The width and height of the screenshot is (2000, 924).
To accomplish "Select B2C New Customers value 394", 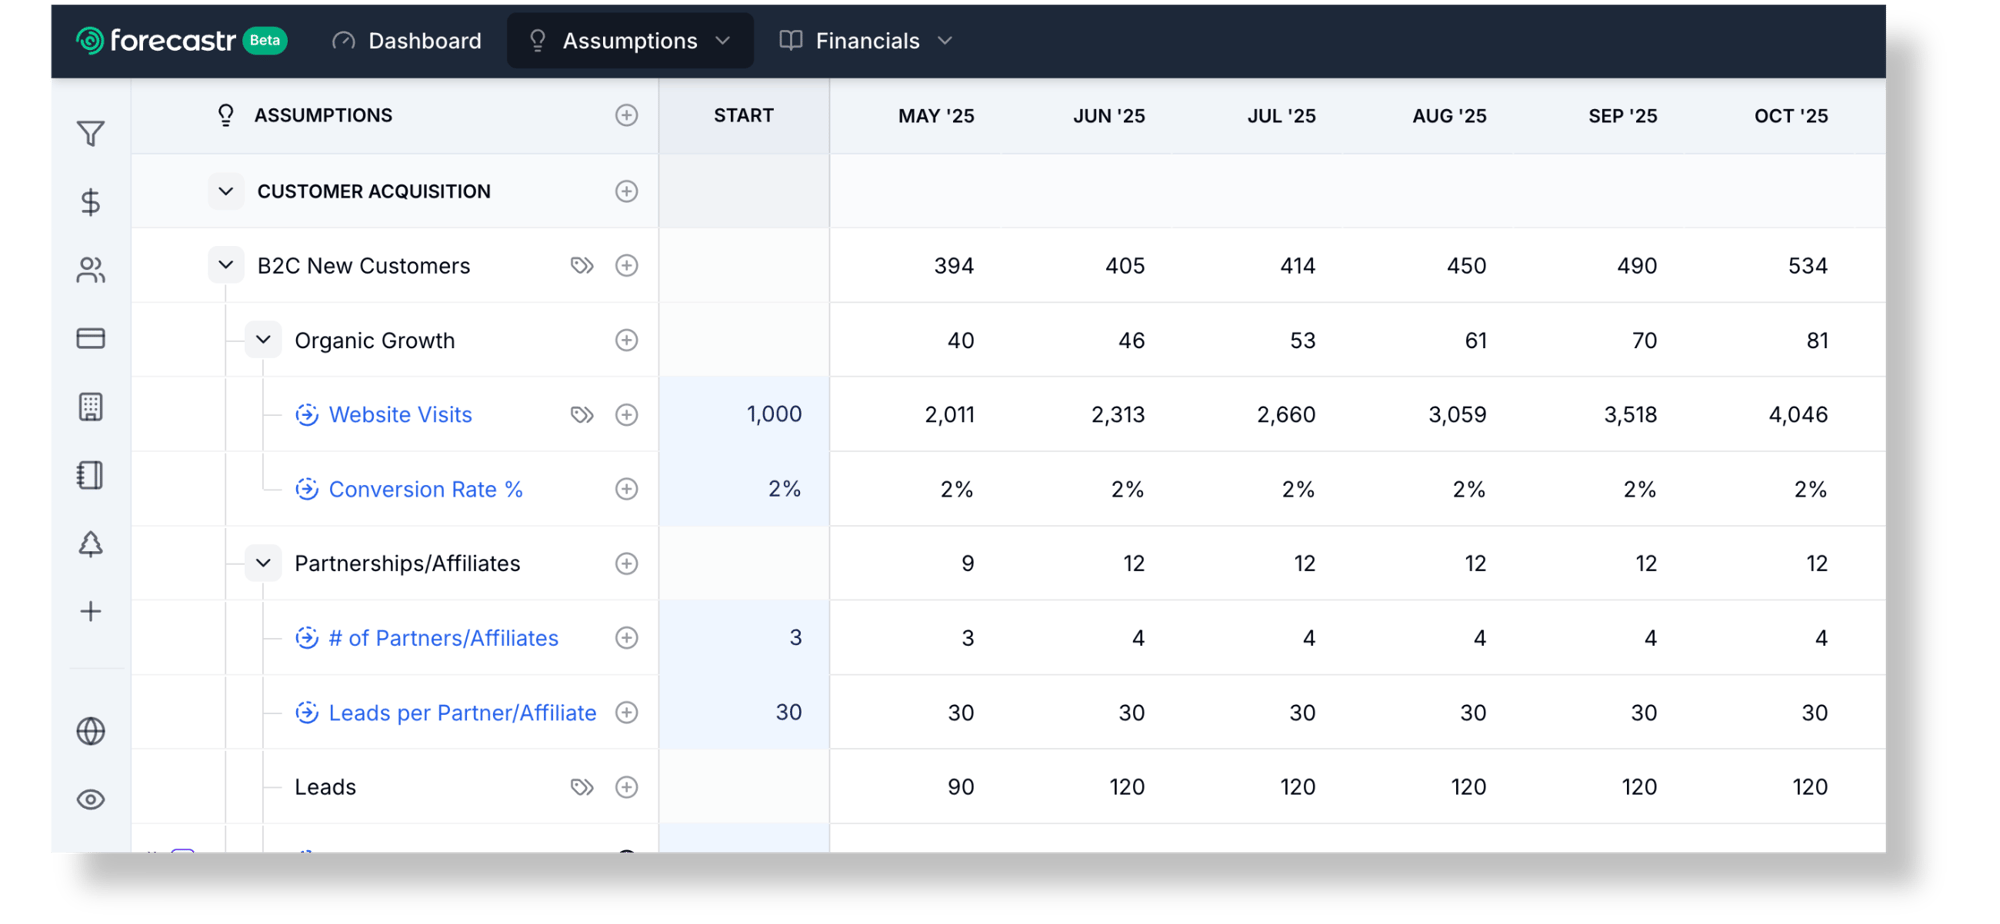I will (954, 266).
